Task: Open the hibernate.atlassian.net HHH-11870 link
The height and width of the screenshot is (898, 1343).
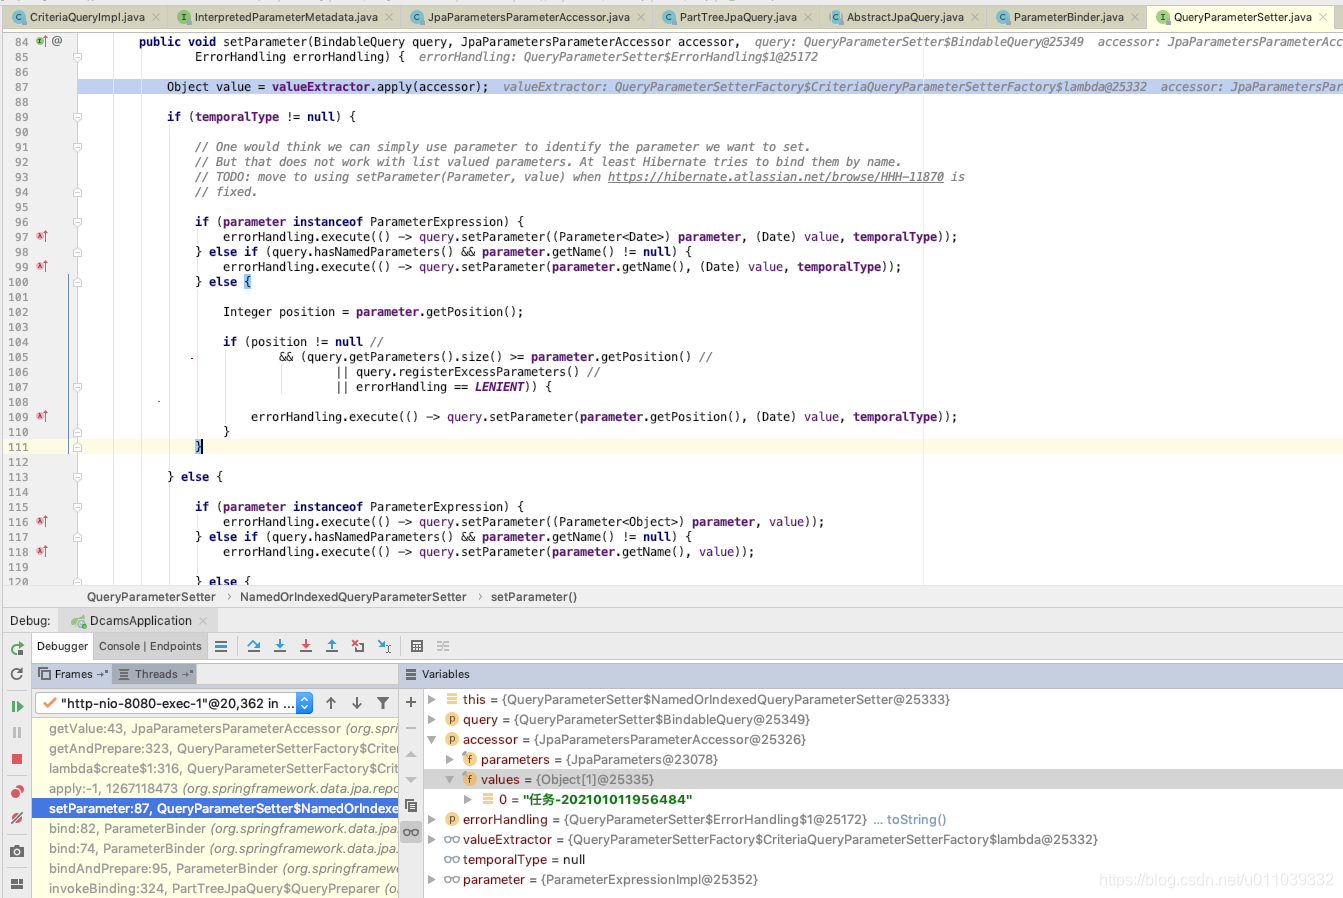Action: (775, 177)
